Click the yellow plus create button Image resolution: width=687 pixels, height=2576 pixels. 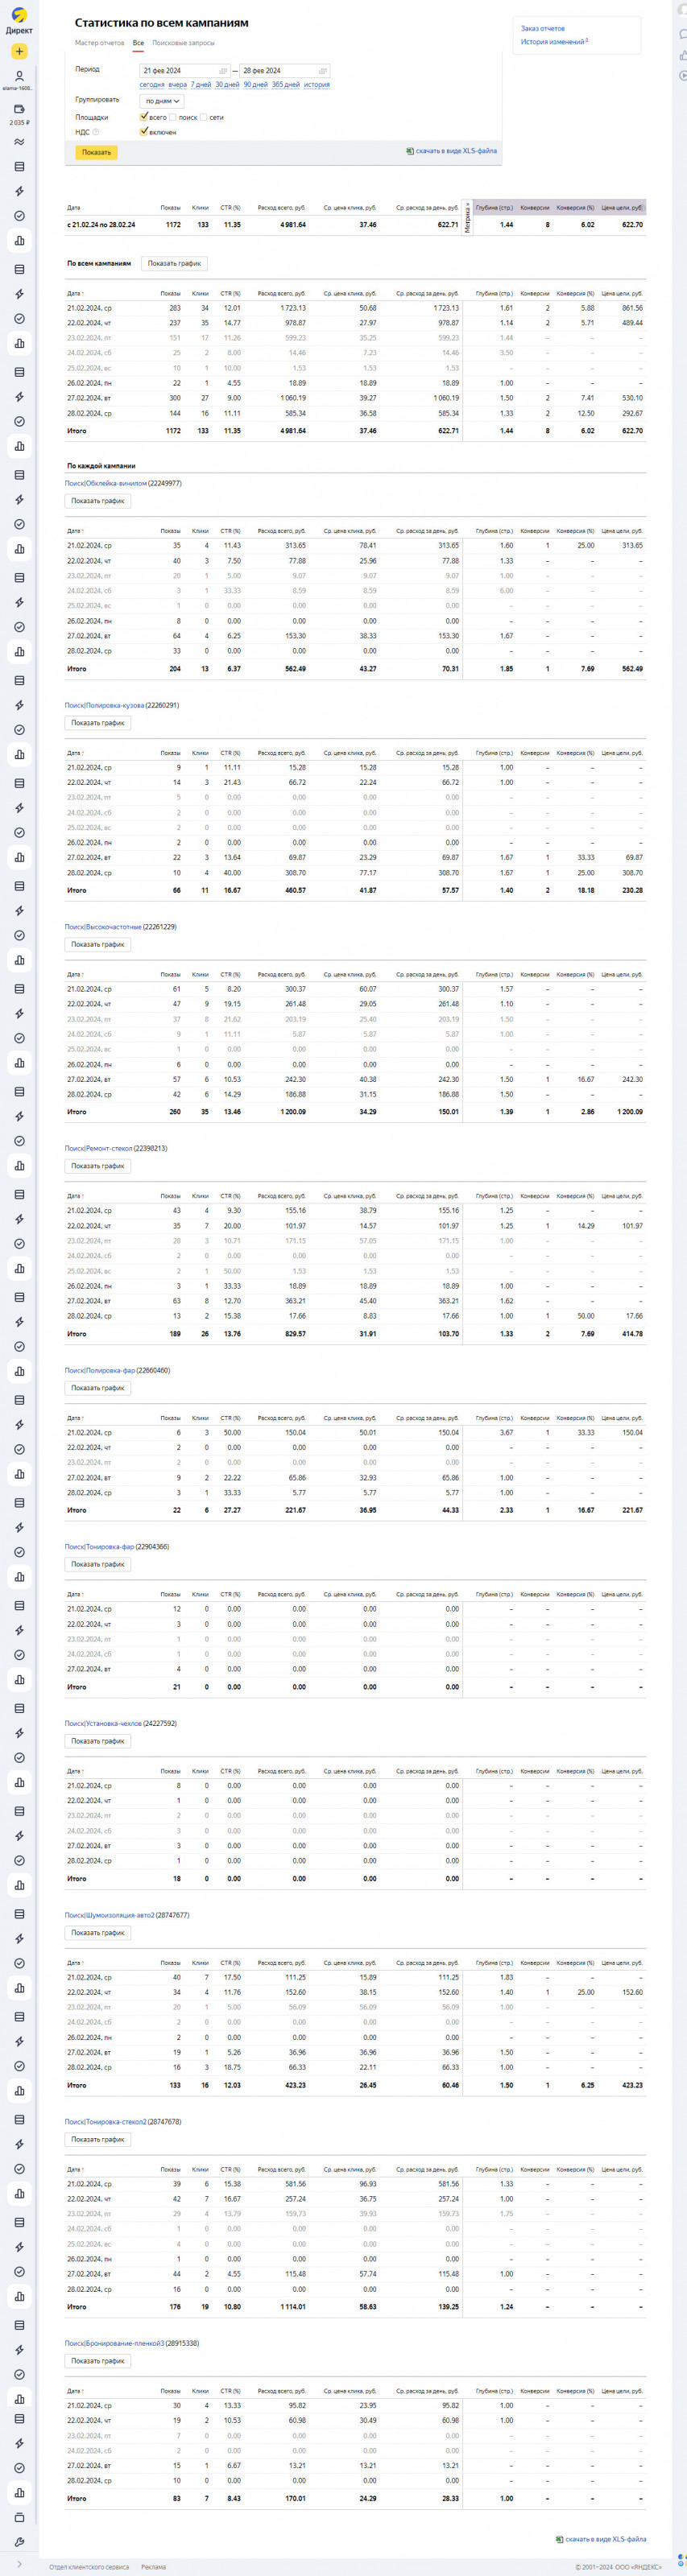point(19,51)
